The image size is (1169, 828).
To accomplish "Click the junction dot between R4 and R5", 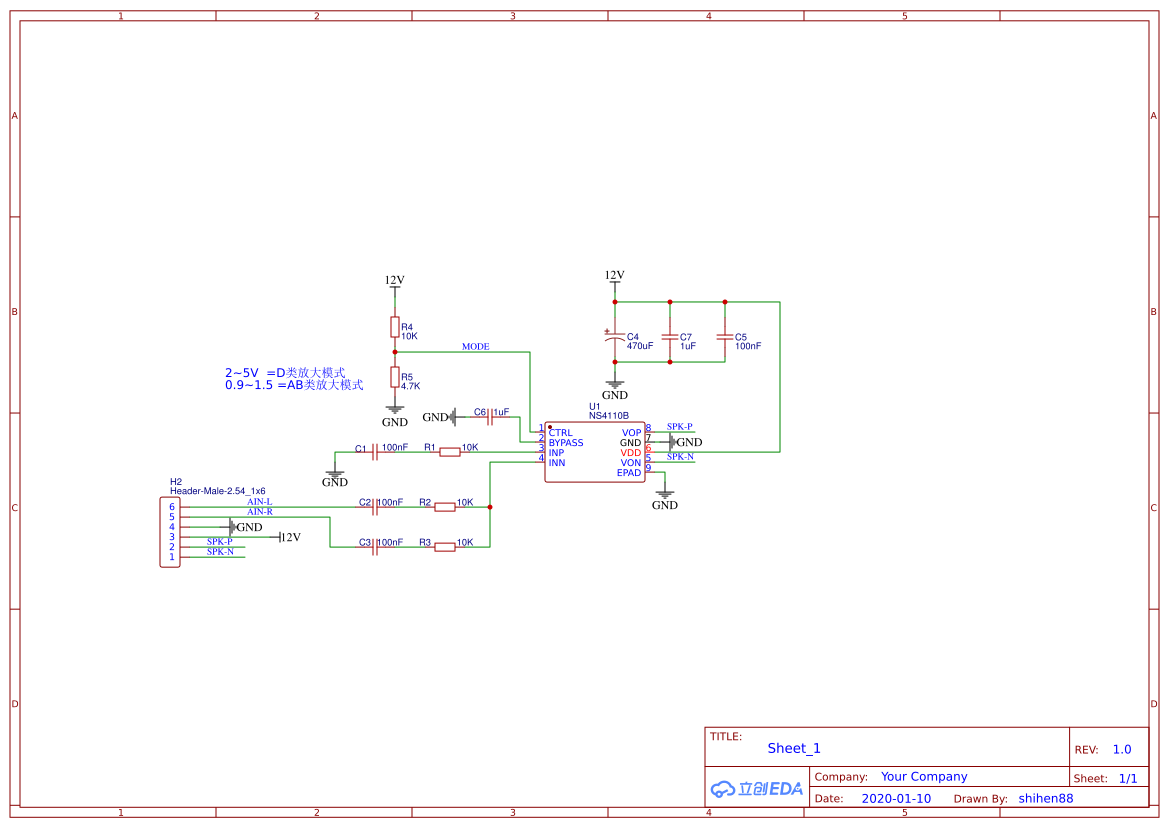I will 394,352.
